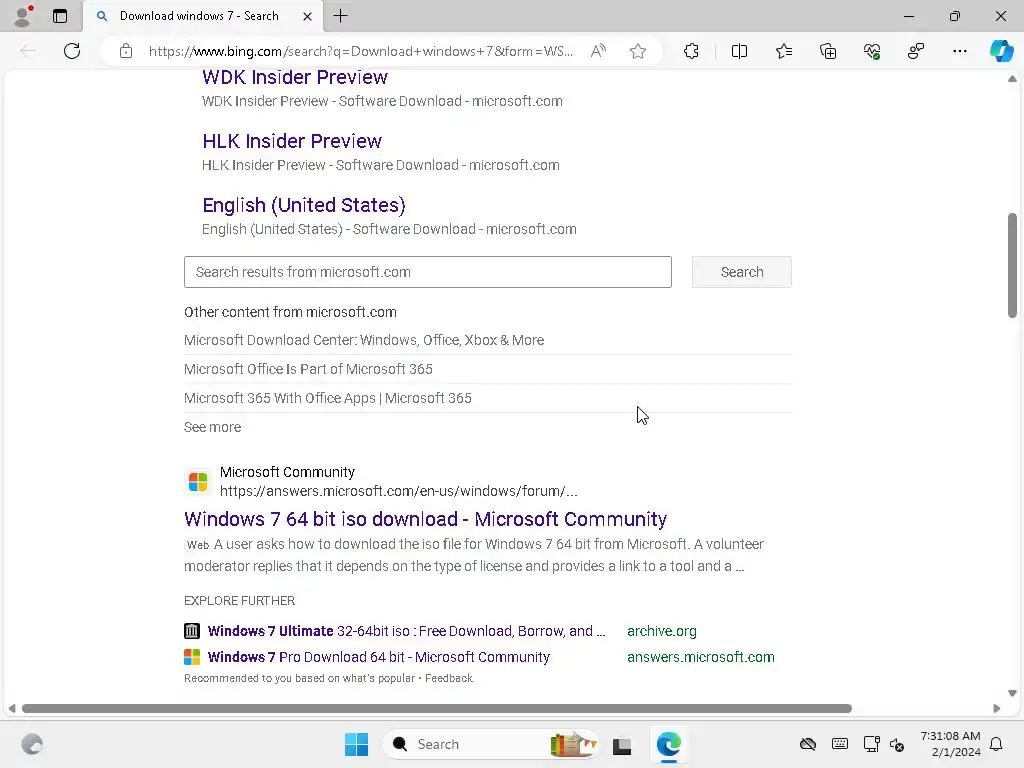Open Microsoft 365 With Office Apps link

[328, 398]
